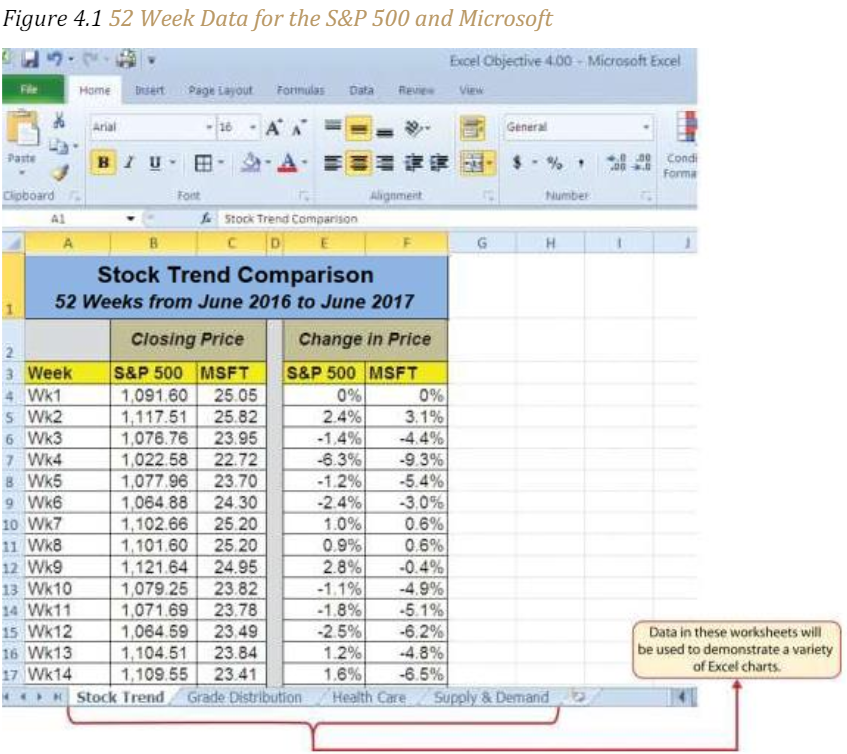Click Decrease Decimal icon

click(x=642, y=163)
